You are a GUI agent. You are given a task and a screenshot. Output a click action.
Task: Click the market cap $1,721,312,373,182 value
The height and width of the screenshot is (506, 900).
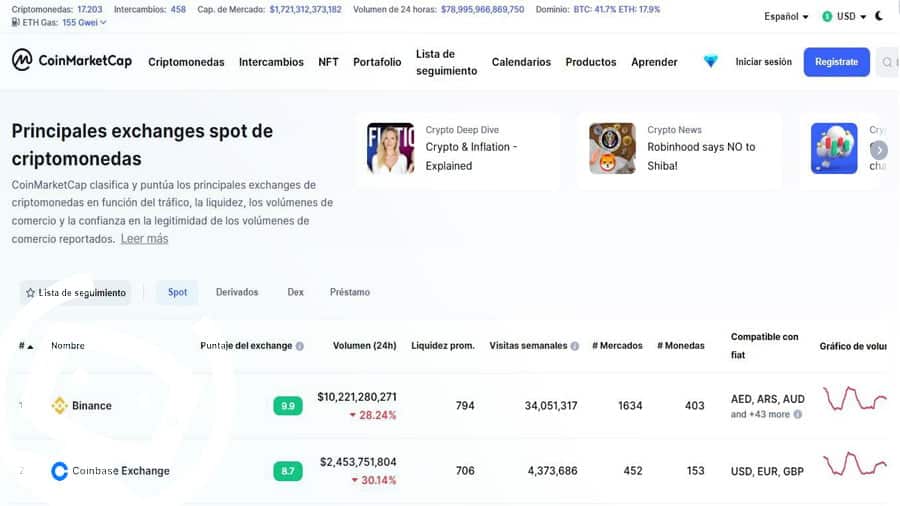(305, 9)
